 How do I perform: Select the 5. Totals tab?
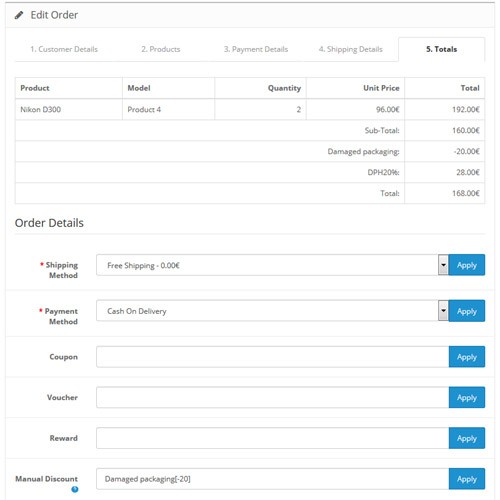[441, 49]
